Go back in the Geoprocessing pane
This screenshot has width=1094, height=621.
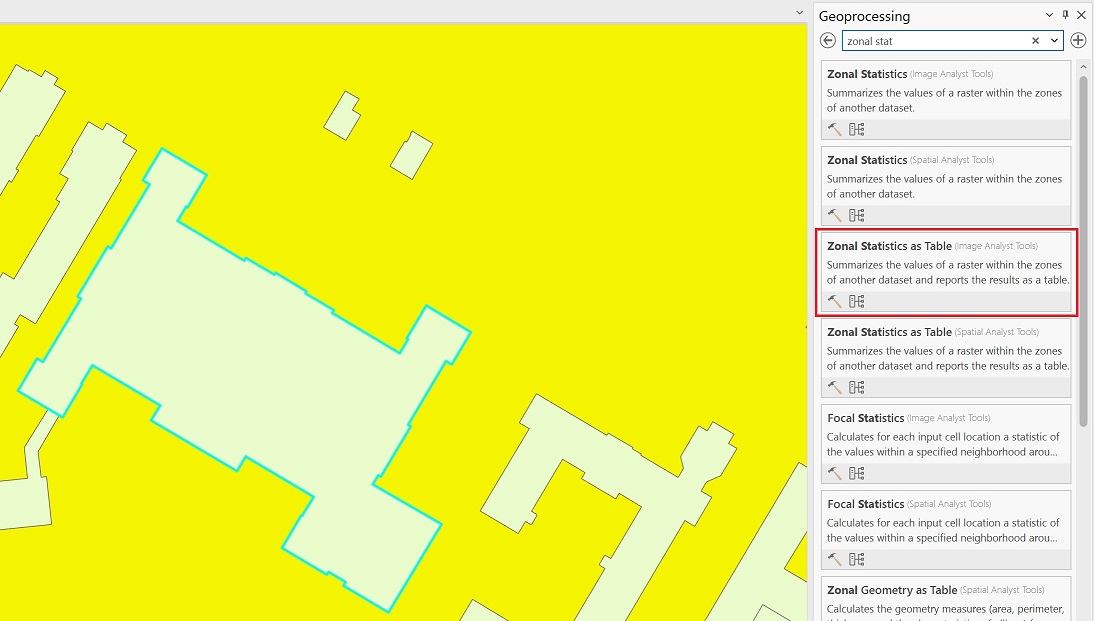click(x=828, y=41)
